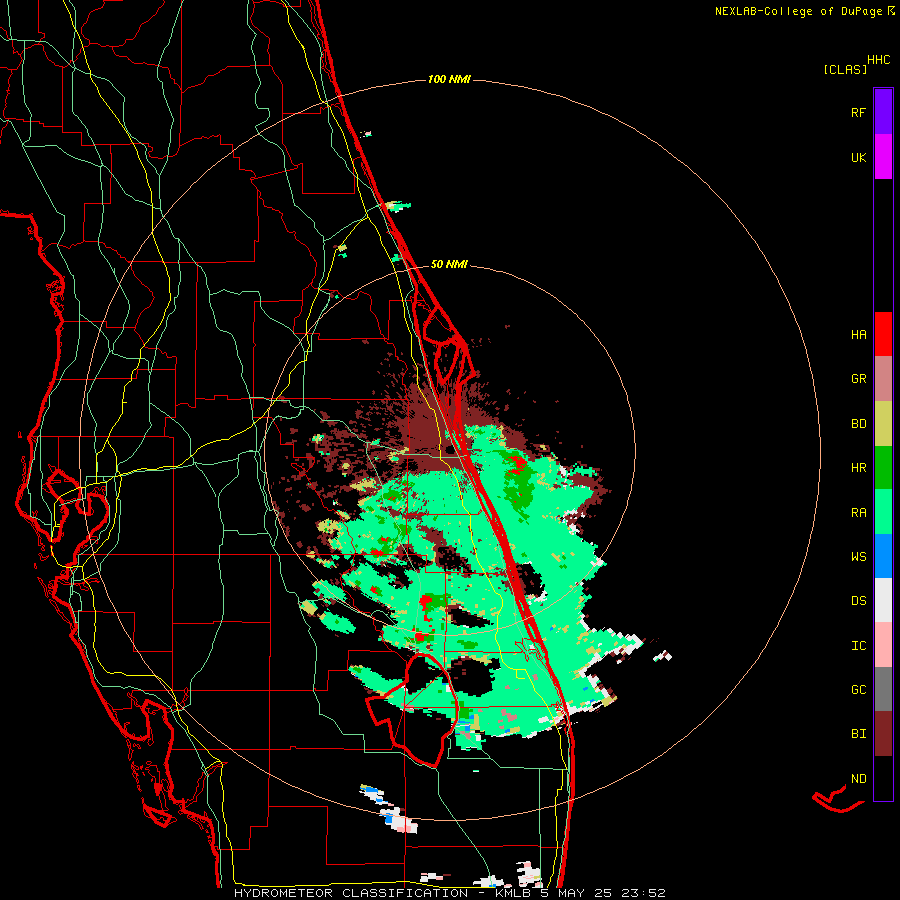
Task: Click the HA legend label
Action: 858,334
